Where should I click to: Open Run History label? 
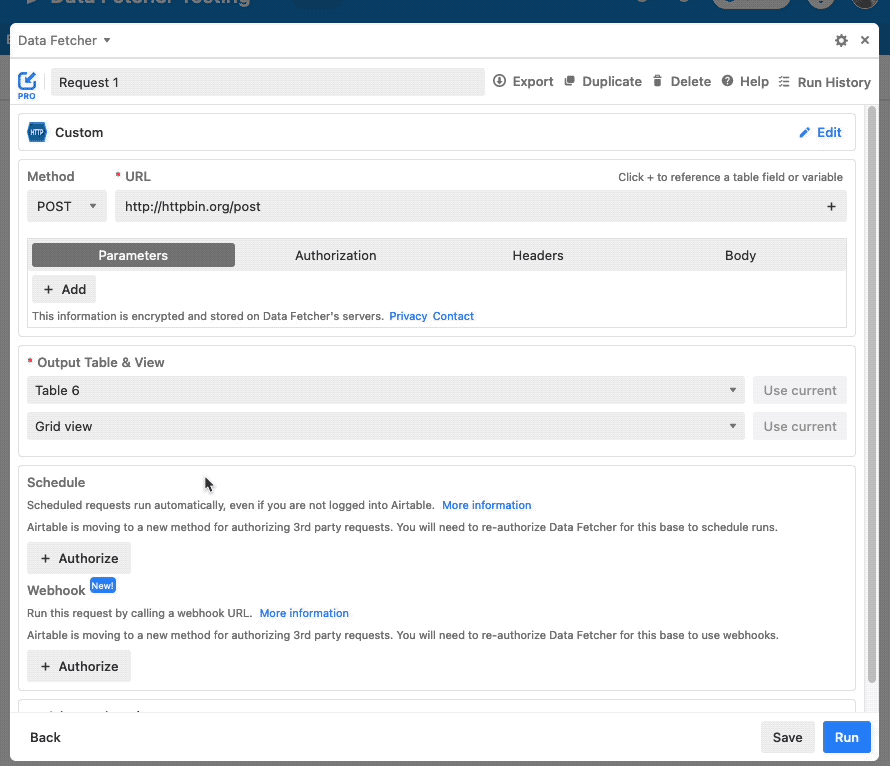pyautogui.click(x=834, y=82)
